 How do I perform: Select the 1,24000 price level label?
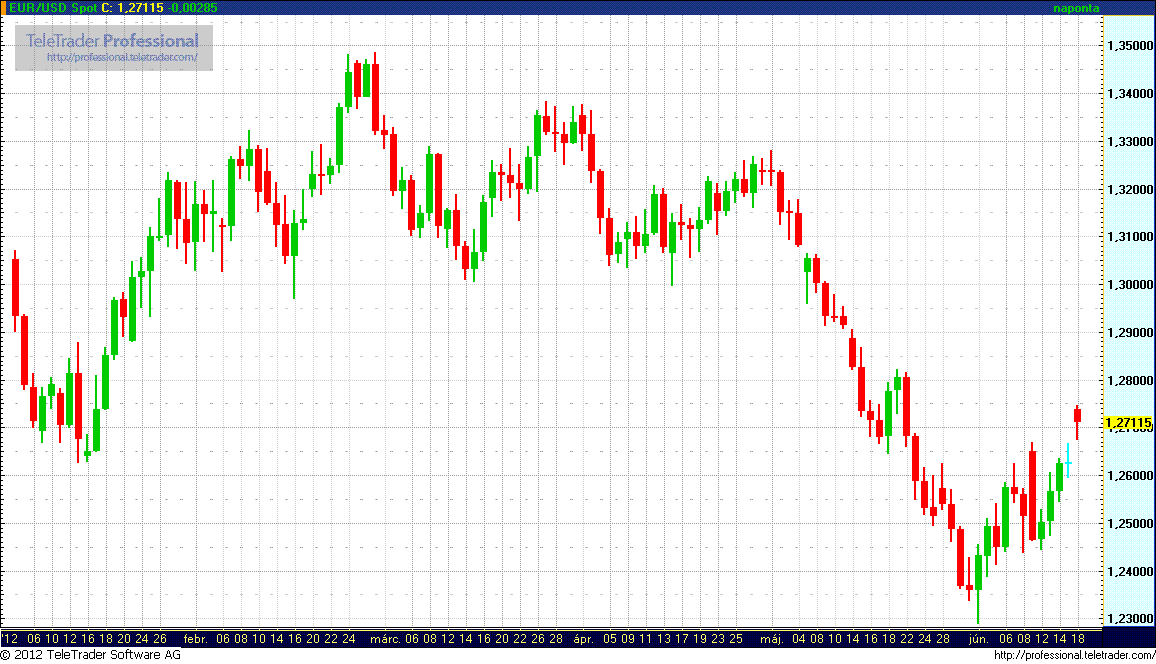[1129, 571]
